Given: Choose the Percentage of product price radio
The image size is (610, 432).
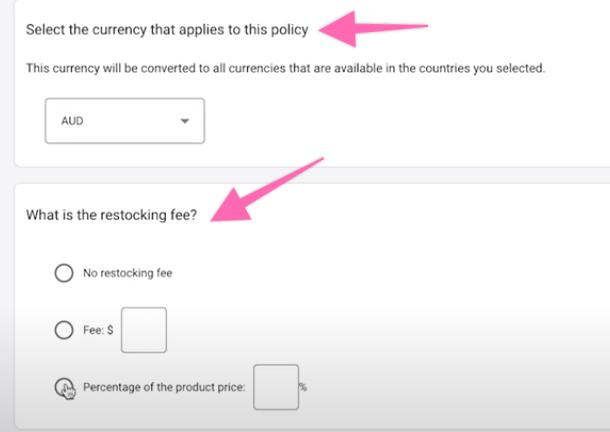Looking at the screenshot, I should click(x=63, y=386).
